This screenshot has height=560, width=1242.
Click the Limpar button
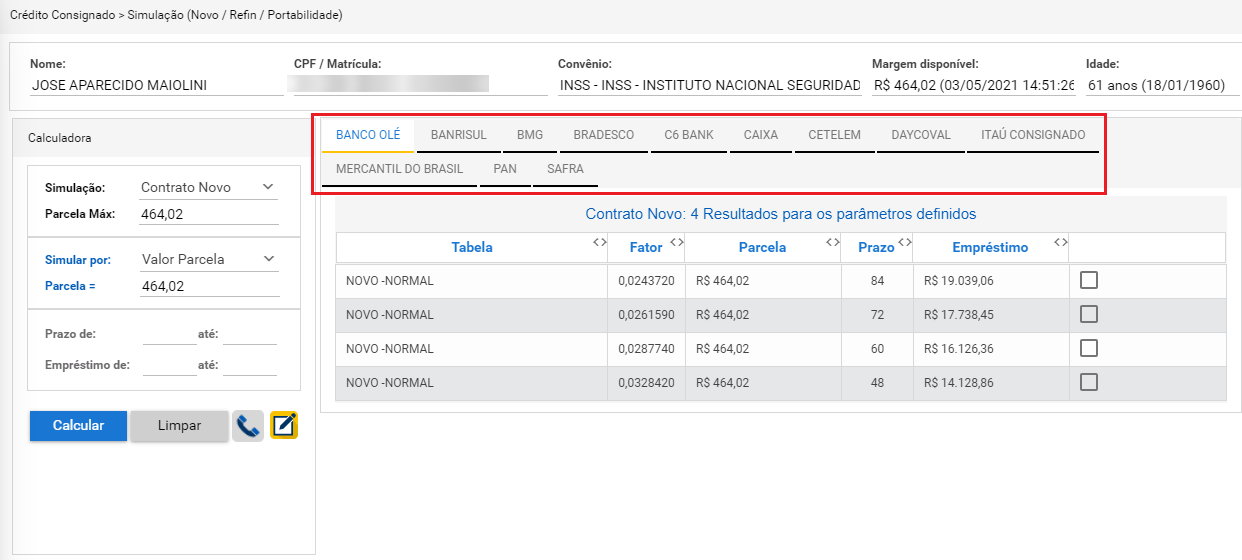point(179,426)
